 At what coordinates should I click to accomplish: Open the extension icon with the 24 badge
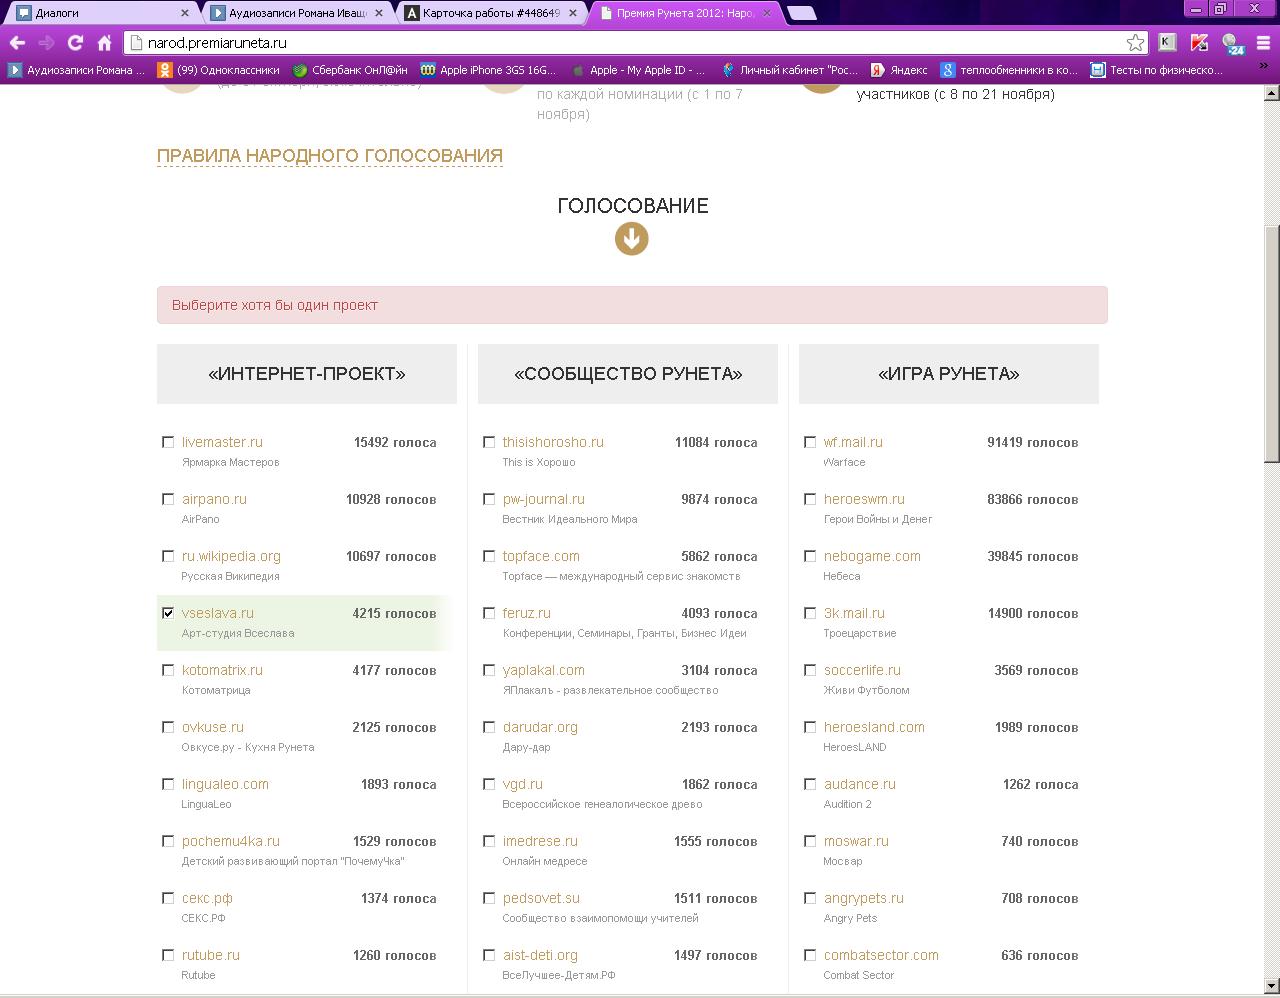pos(1233,43)
